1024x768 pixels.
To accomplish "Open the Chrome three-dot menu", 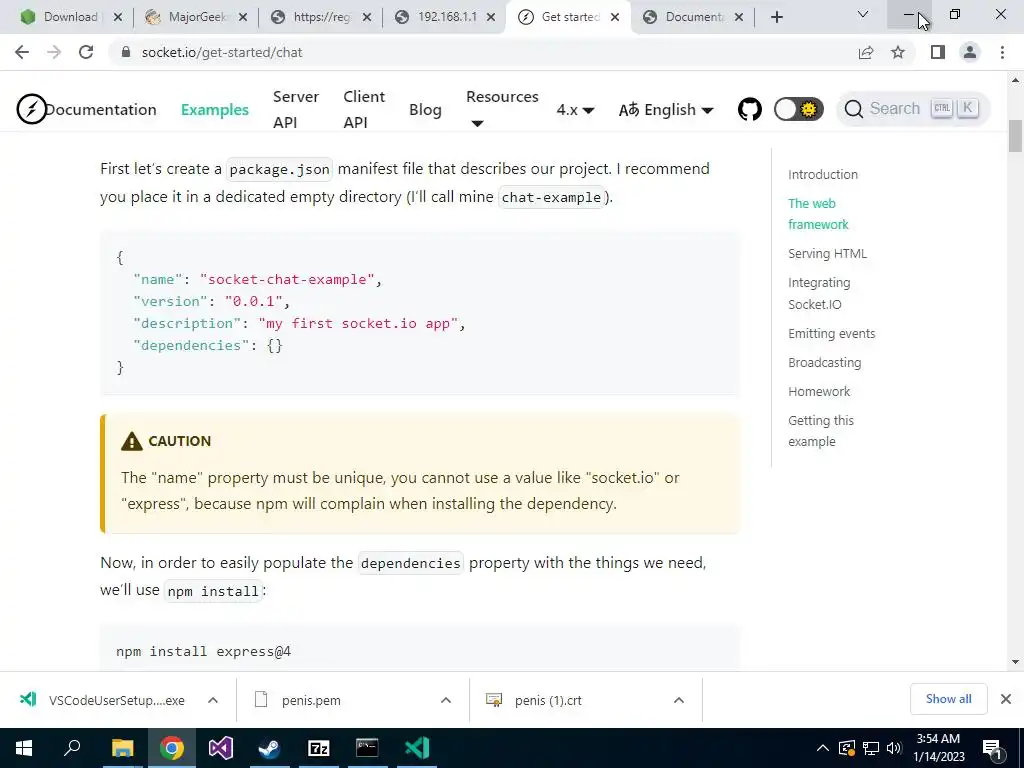I will pyautogui.click(x=1002, y=52).
